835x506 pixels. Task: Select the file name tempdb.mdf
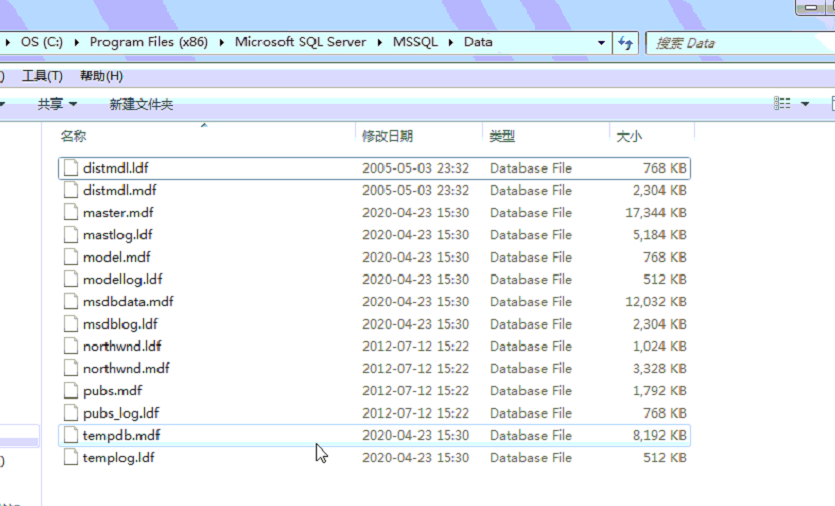[x=121, y=436]
